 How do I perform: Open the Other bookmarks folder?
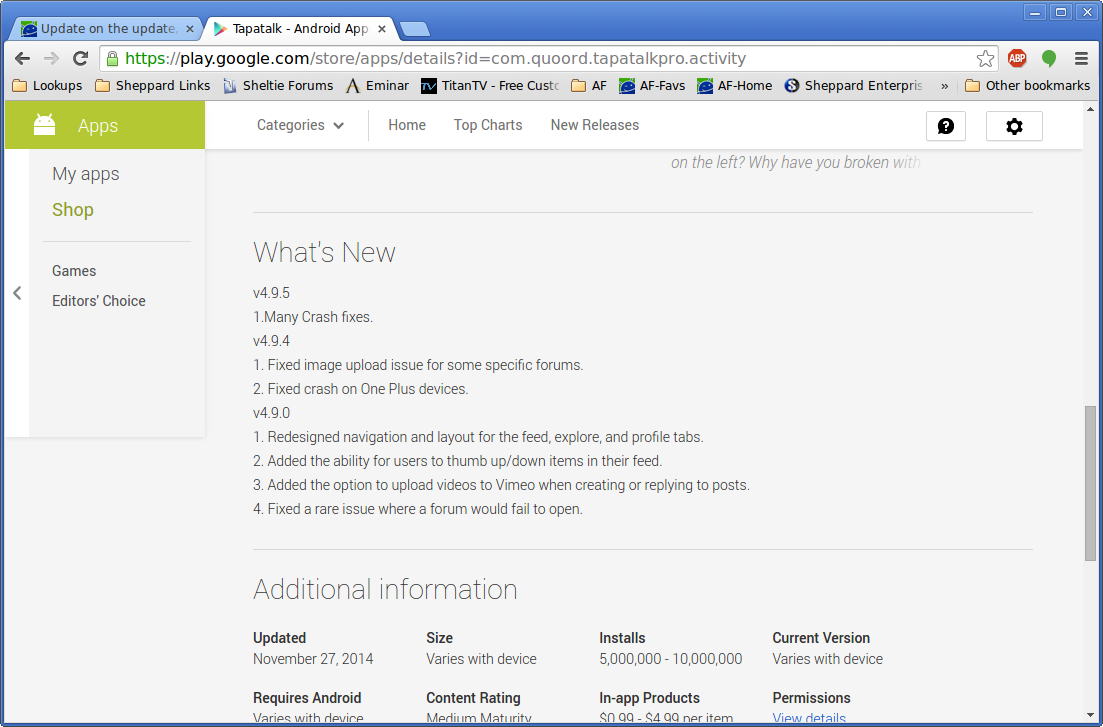(1028, 85)
